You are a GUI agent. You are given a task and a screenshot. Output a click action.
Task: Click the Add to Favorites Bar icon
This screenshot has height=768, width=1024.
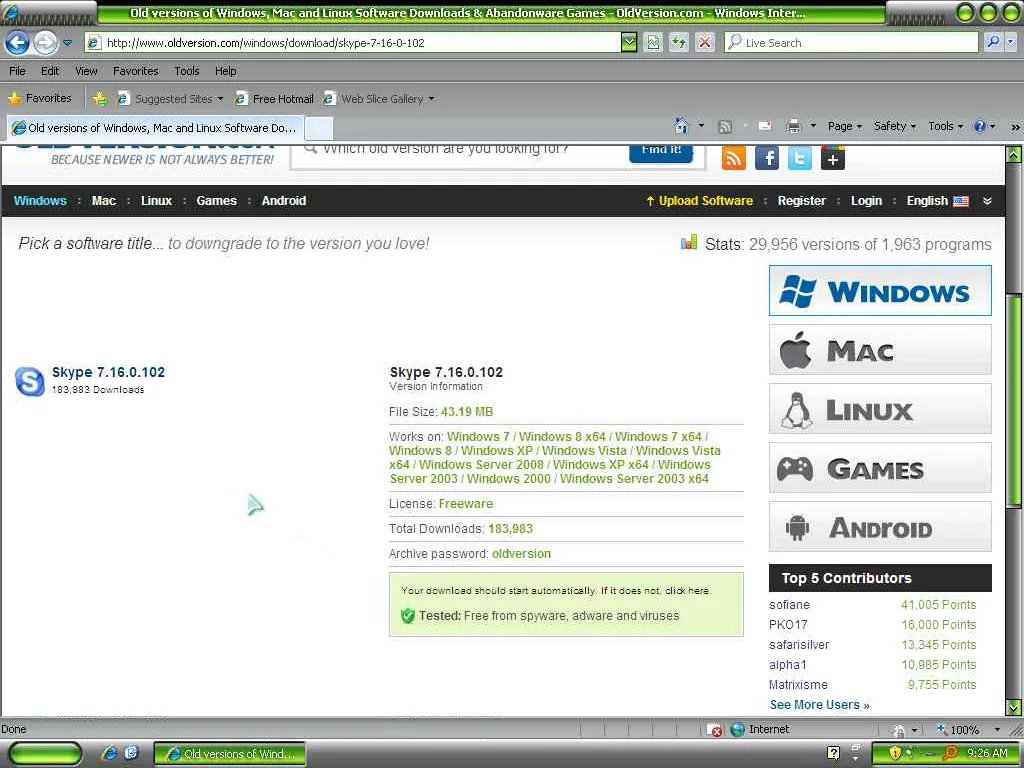[x=100, y=99]
